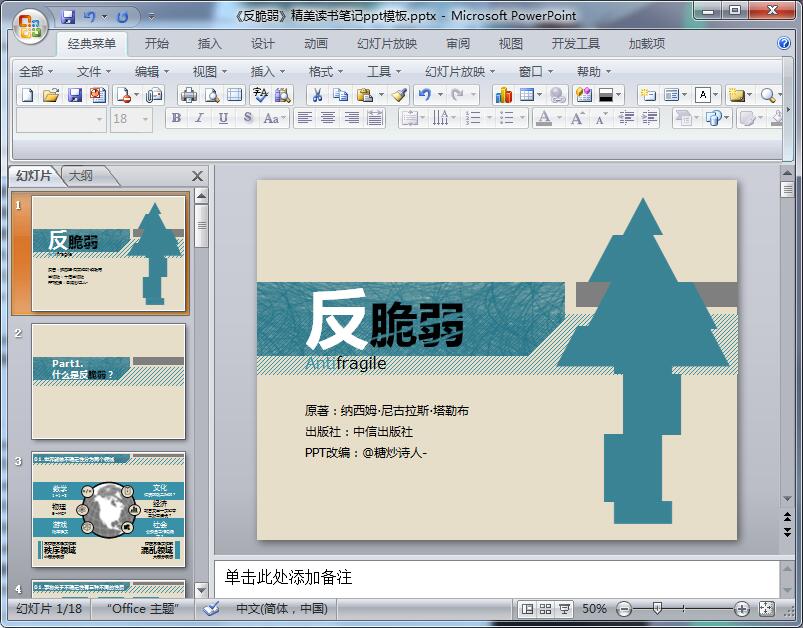
Task: Click the zoom in plus button
Action: click(741, 609)
